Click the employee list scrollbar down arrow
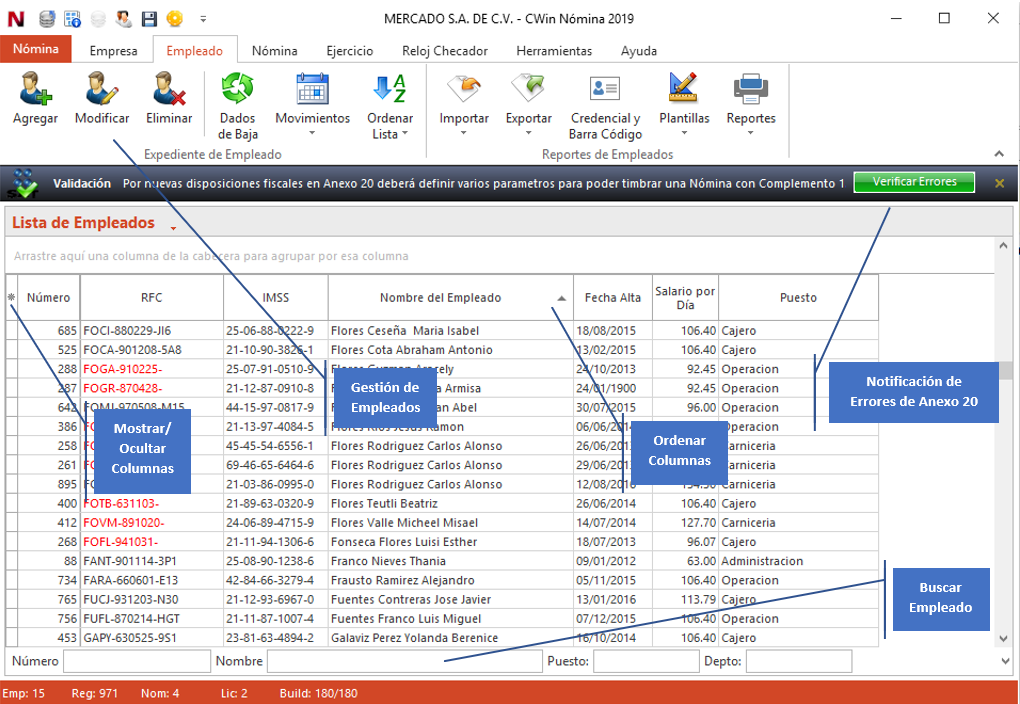 (x=1003, y=639)
